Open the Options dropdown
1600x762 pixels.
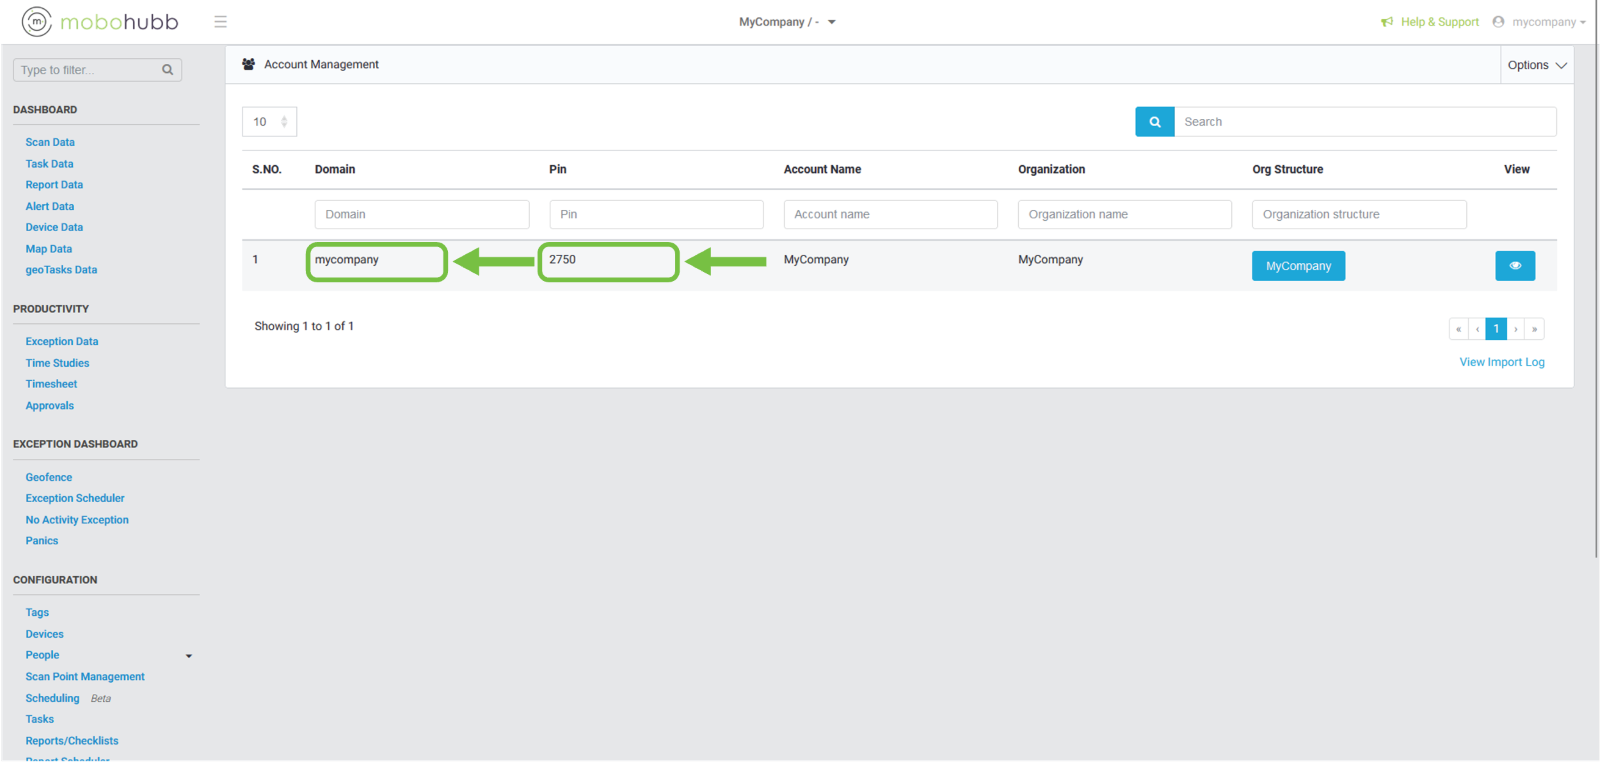tap(1536, 65)
